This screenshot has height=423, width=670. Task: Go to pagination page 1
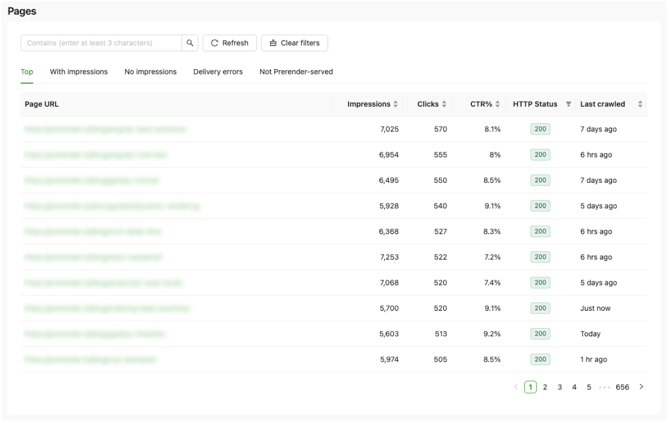[530, 387]
